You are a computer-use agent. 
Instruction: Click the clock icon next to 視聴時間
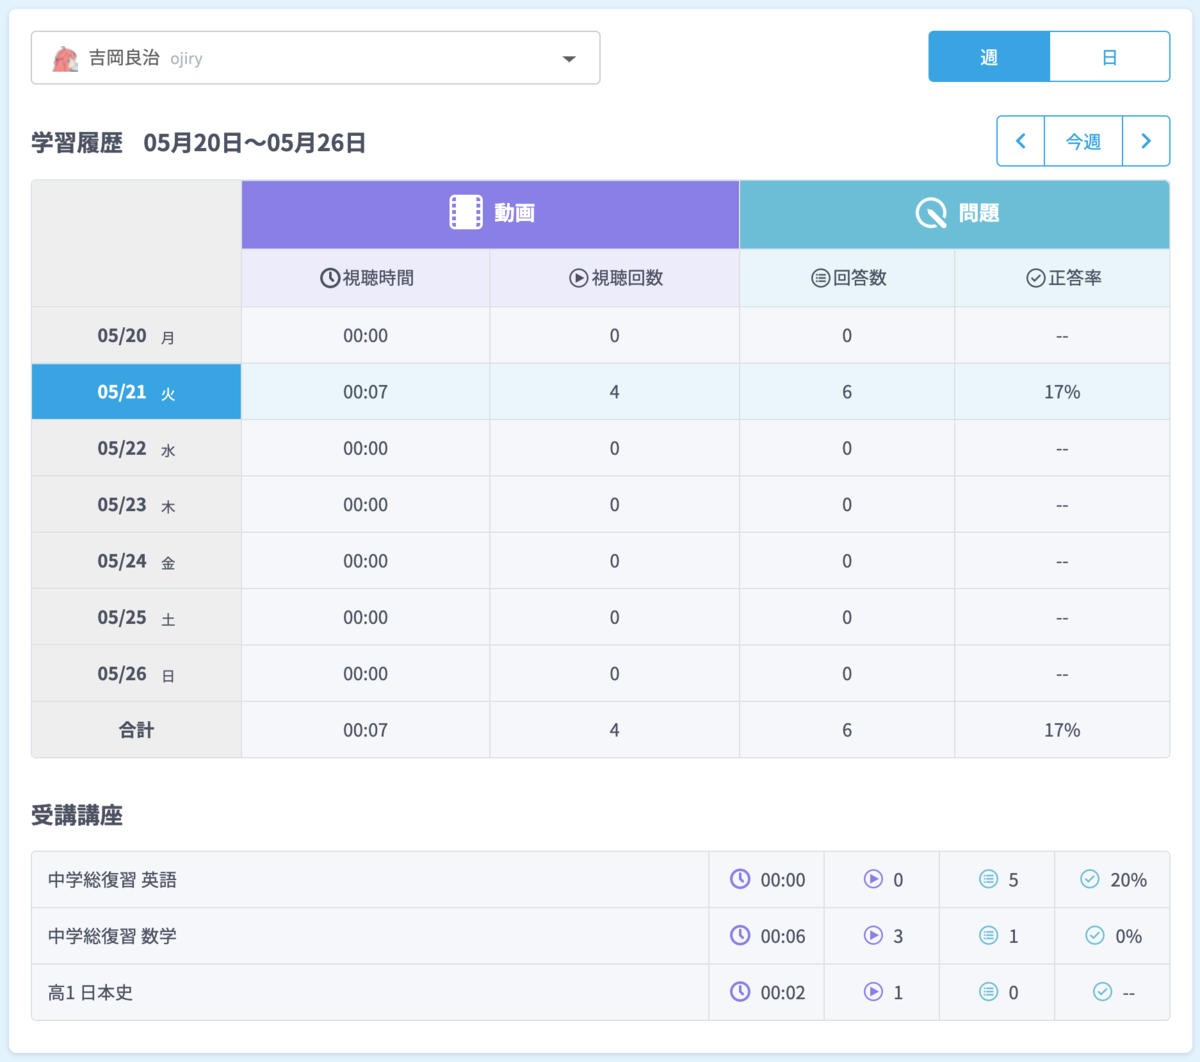[330, 278]
